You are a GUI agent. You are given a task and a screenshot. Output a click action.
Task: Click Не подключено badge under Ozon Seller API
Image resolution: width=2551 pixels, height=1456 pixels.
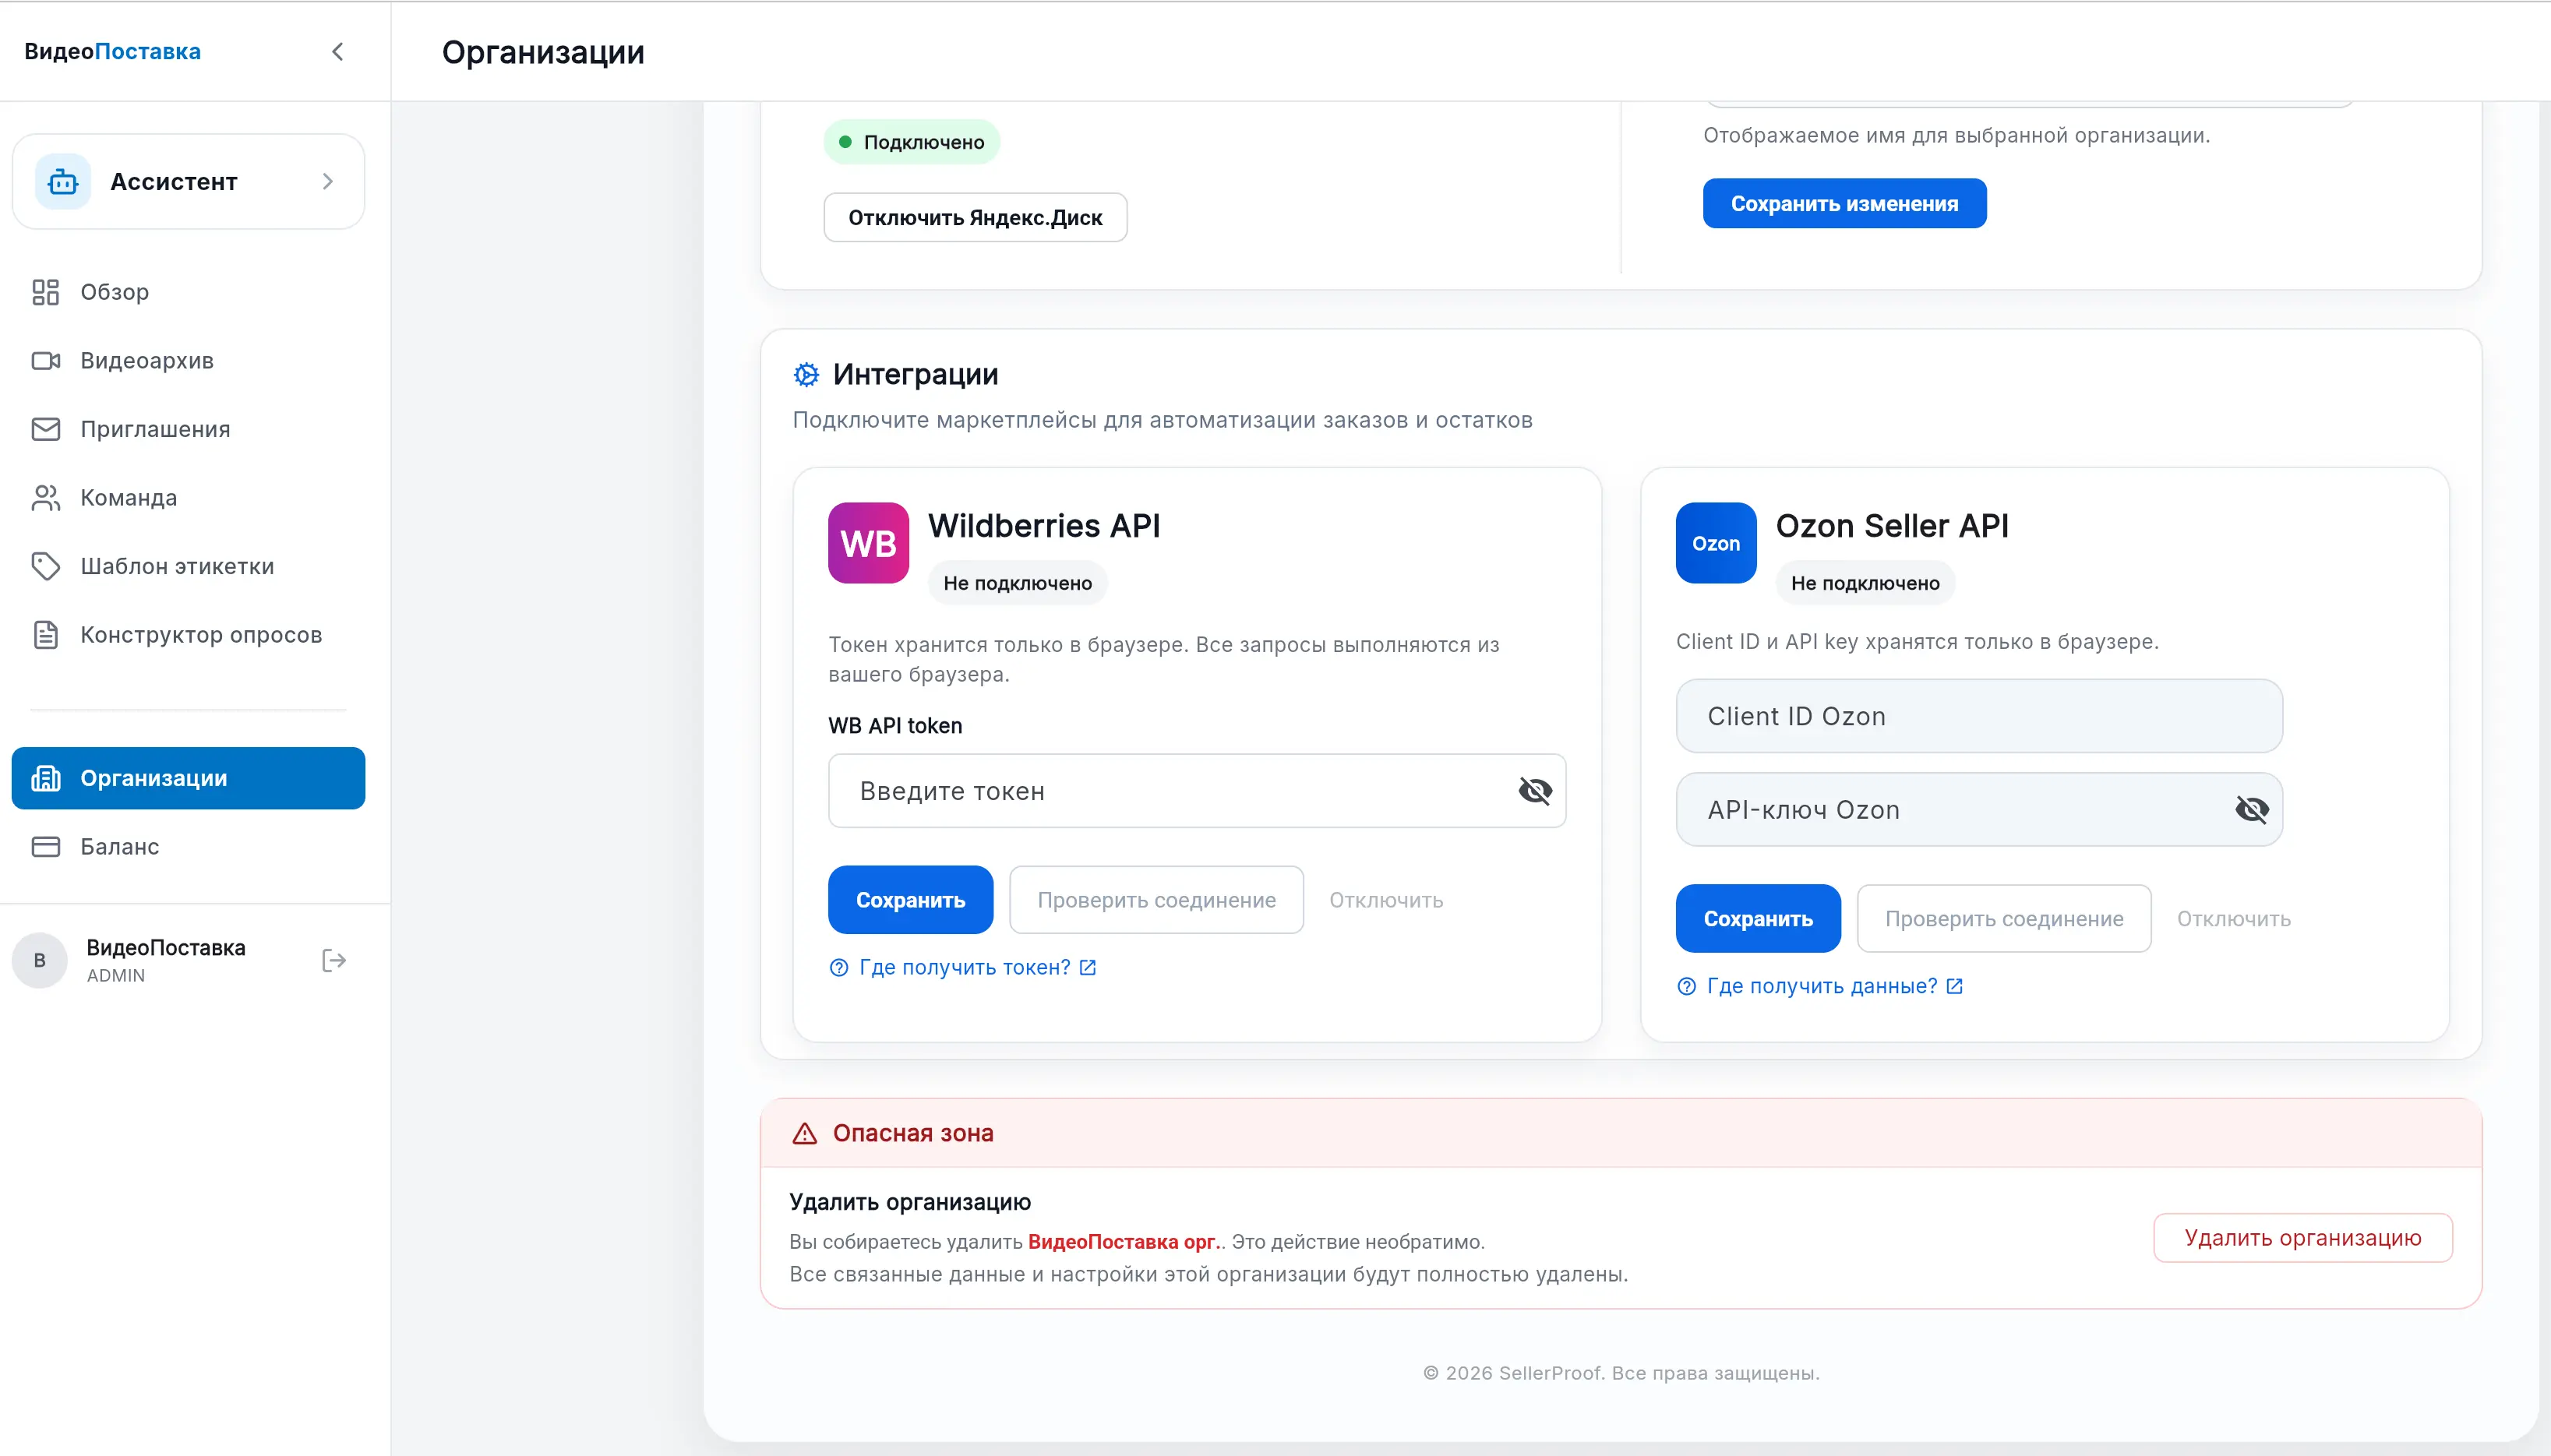click(x=1865, y=583)
